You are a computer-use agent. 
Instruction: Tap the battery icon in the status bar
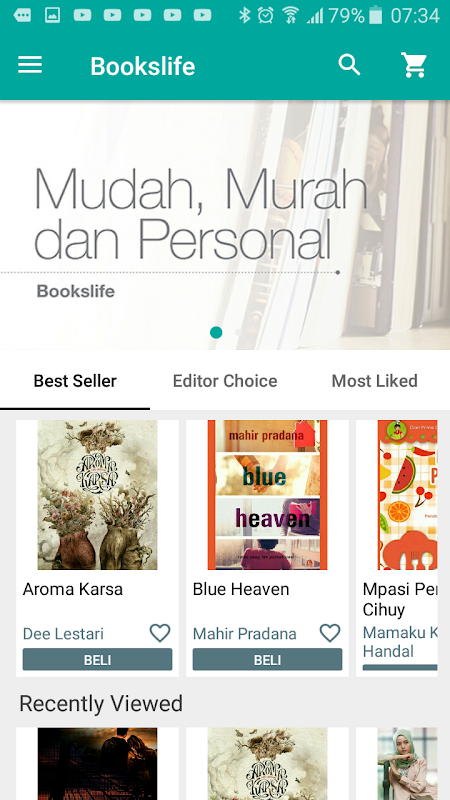point(376,15)
